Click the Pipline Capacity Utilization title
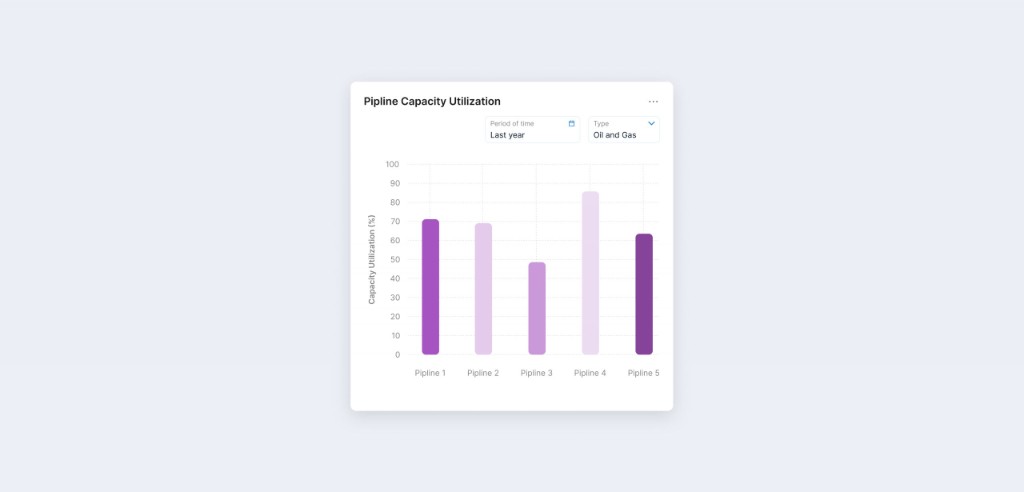This screenshot has height=492, width=1024. [x=432, y=101]
